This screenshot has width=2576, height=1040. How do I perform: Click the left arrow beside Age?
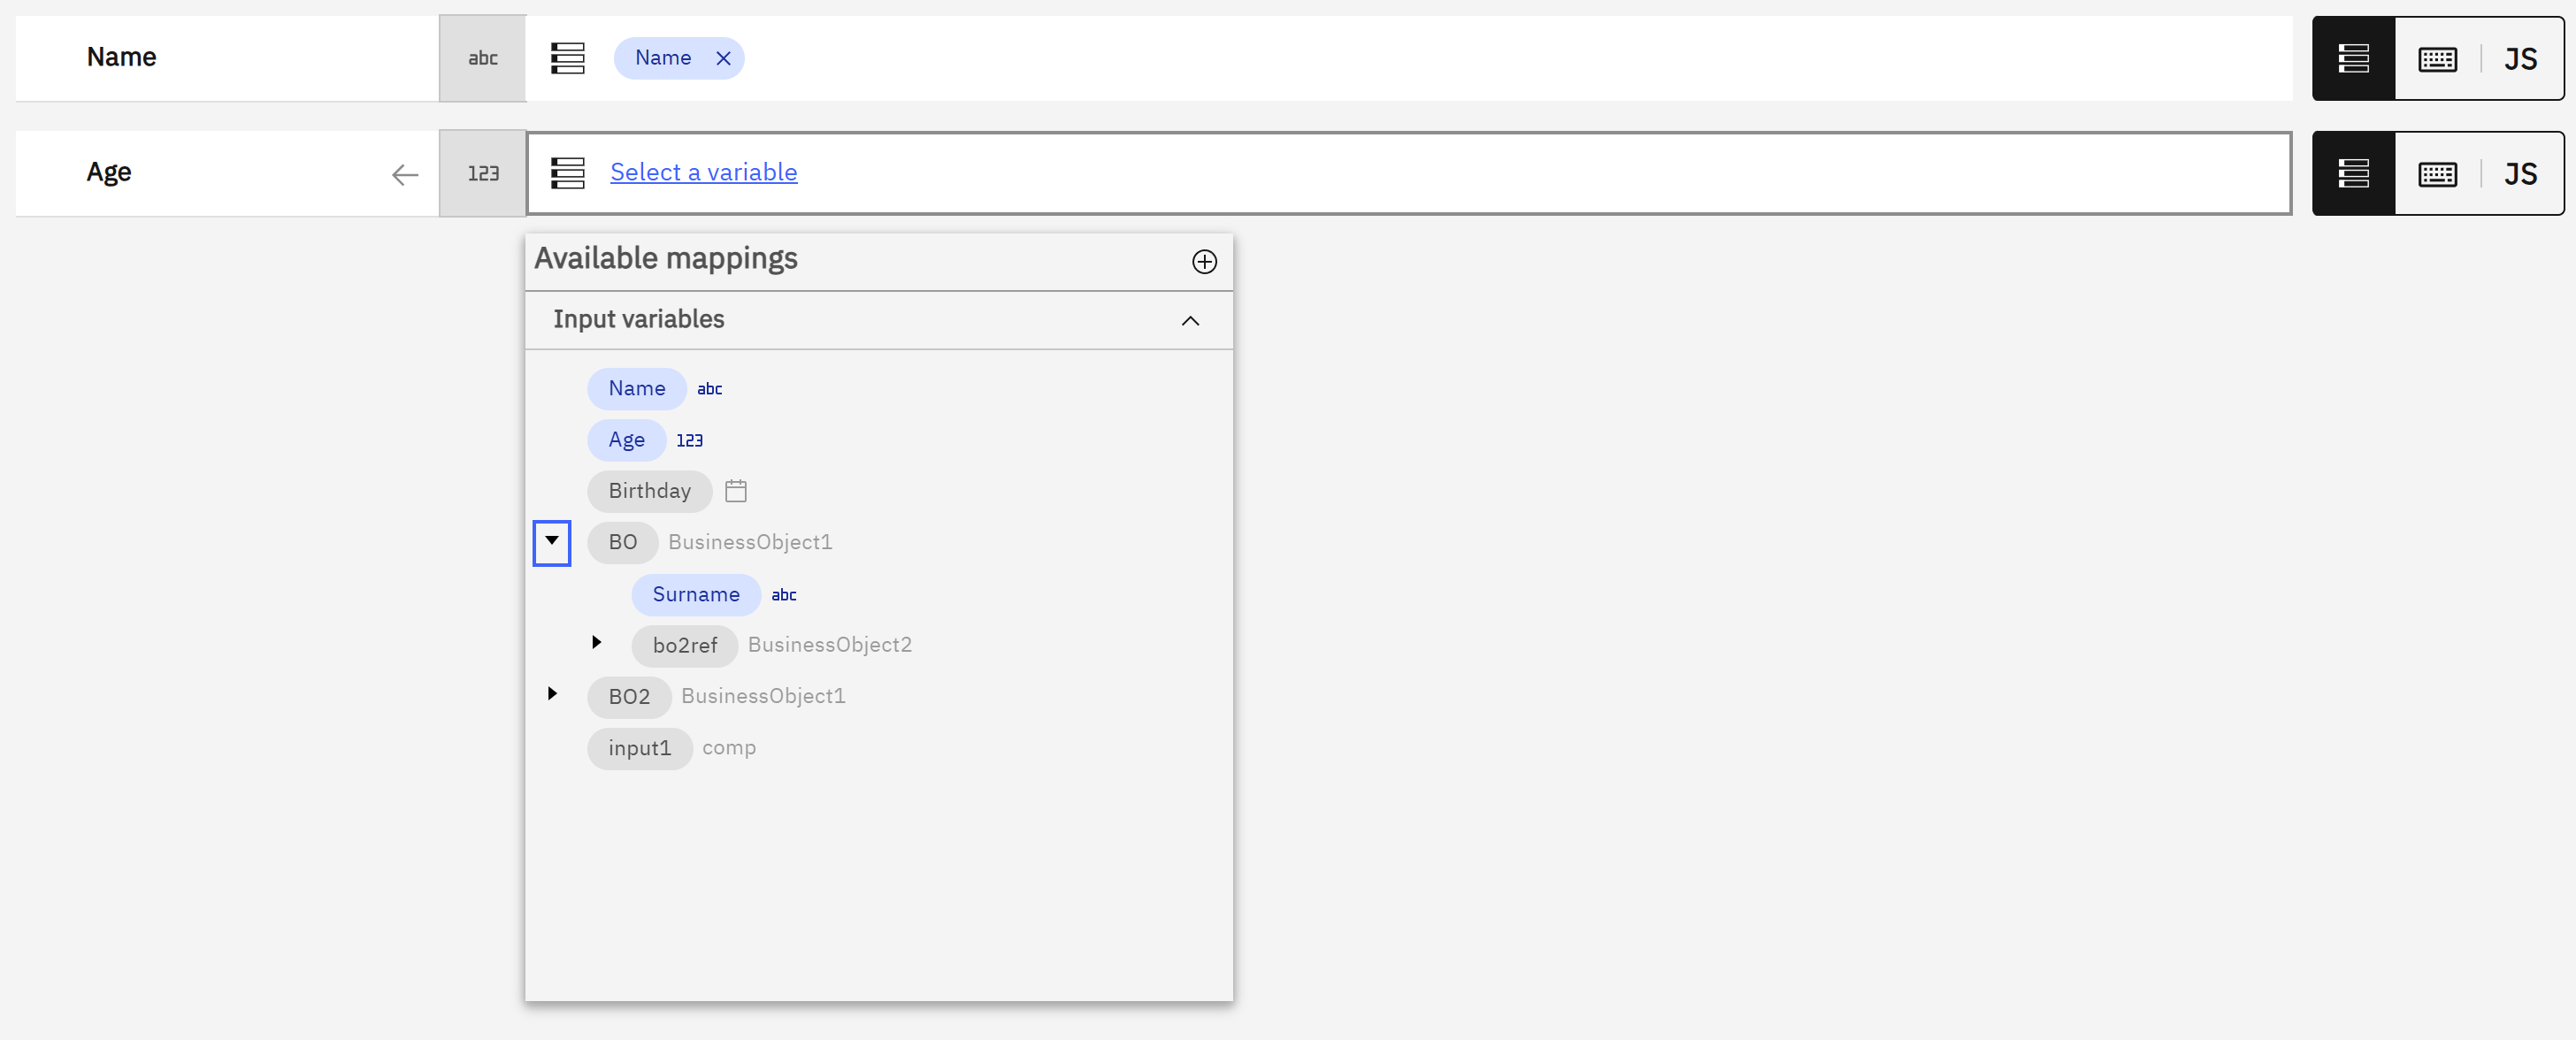coord(404,175)
